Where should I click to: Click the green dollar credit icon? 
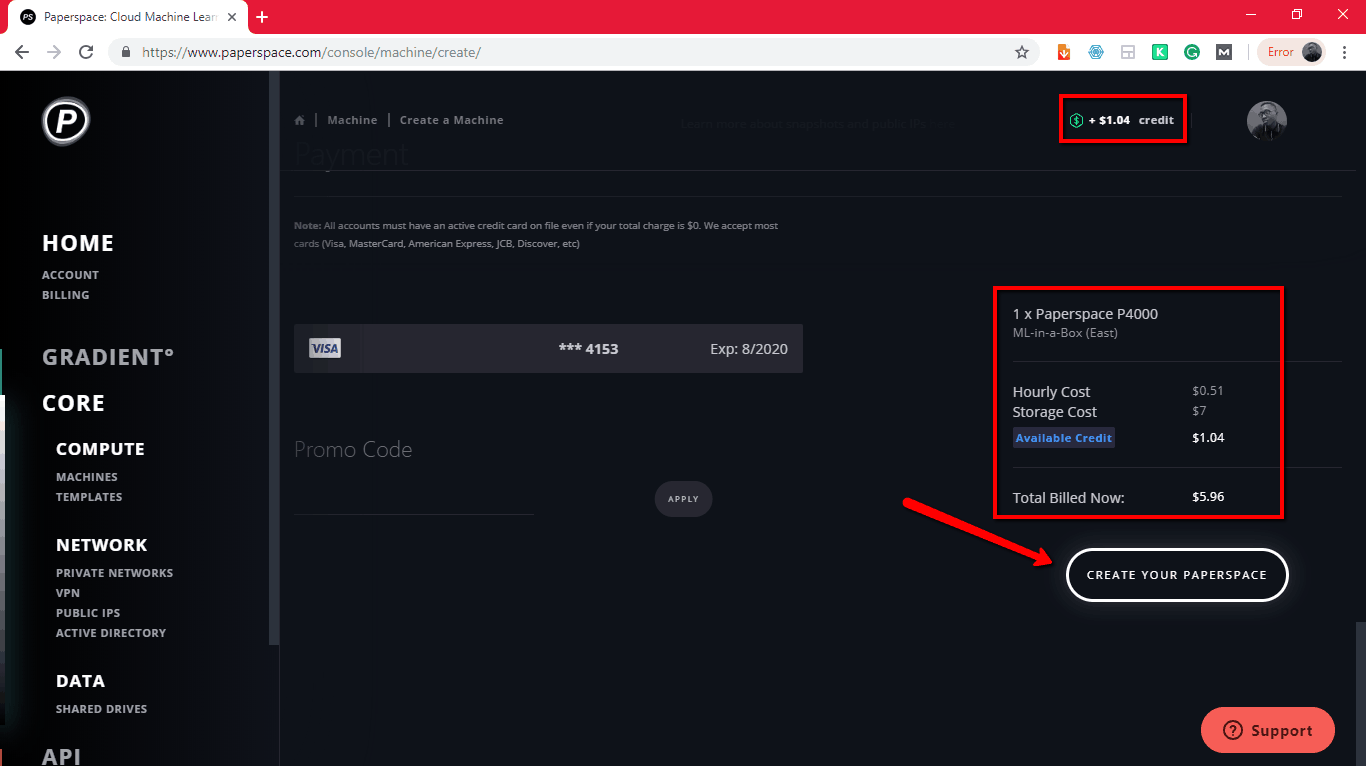[1076, 120]
